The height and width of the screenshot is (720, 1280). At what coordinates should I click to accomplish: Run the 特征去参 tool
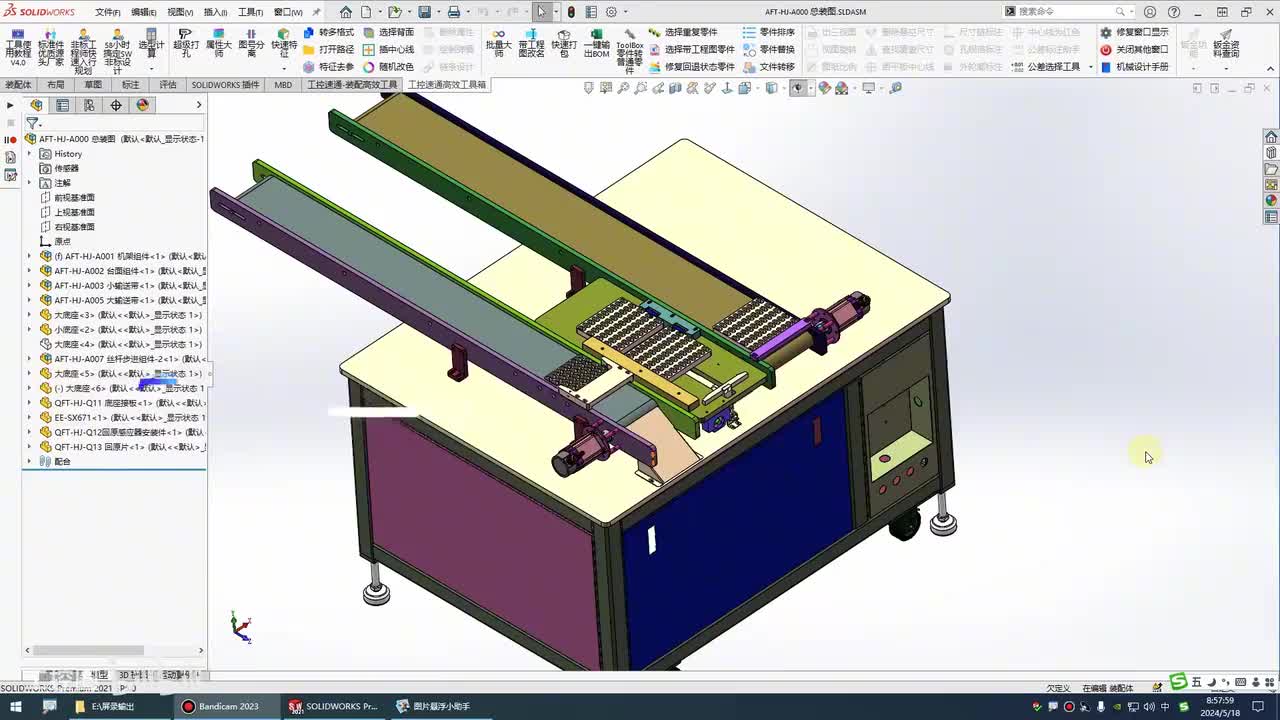pos(328,67)
